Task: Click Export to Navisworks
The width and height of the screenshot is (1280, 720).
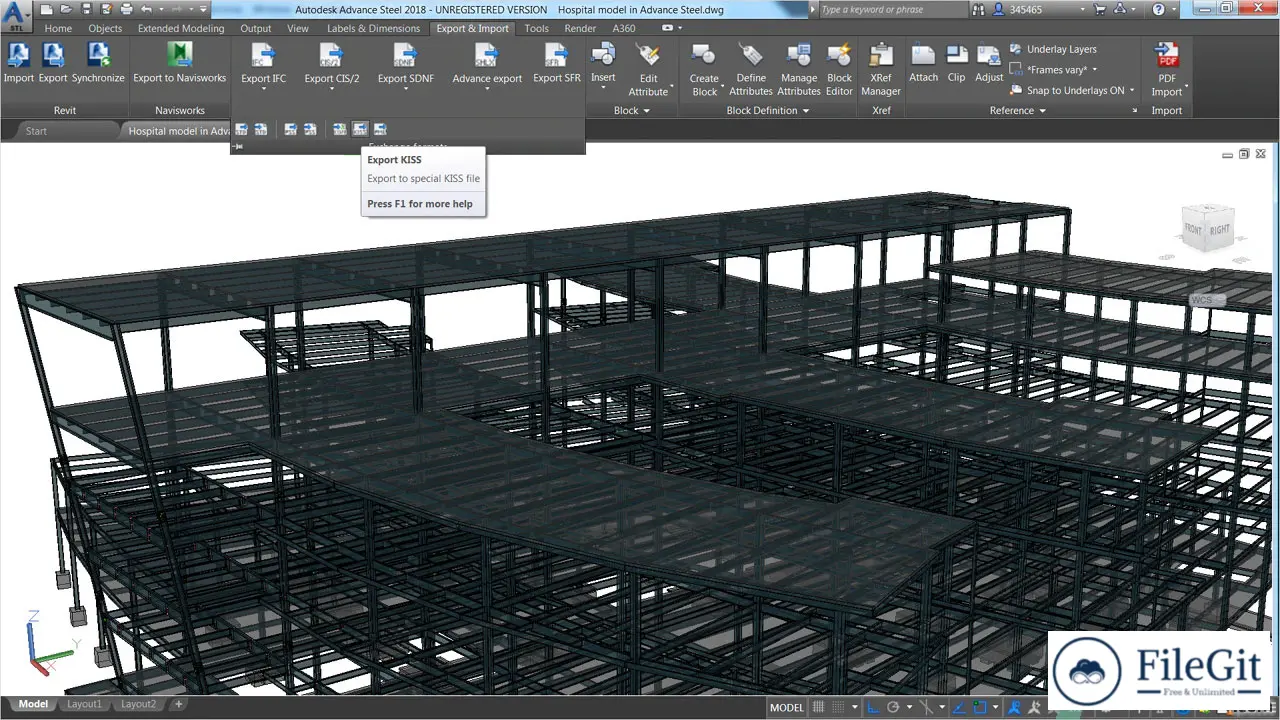Action: point(180,62)
